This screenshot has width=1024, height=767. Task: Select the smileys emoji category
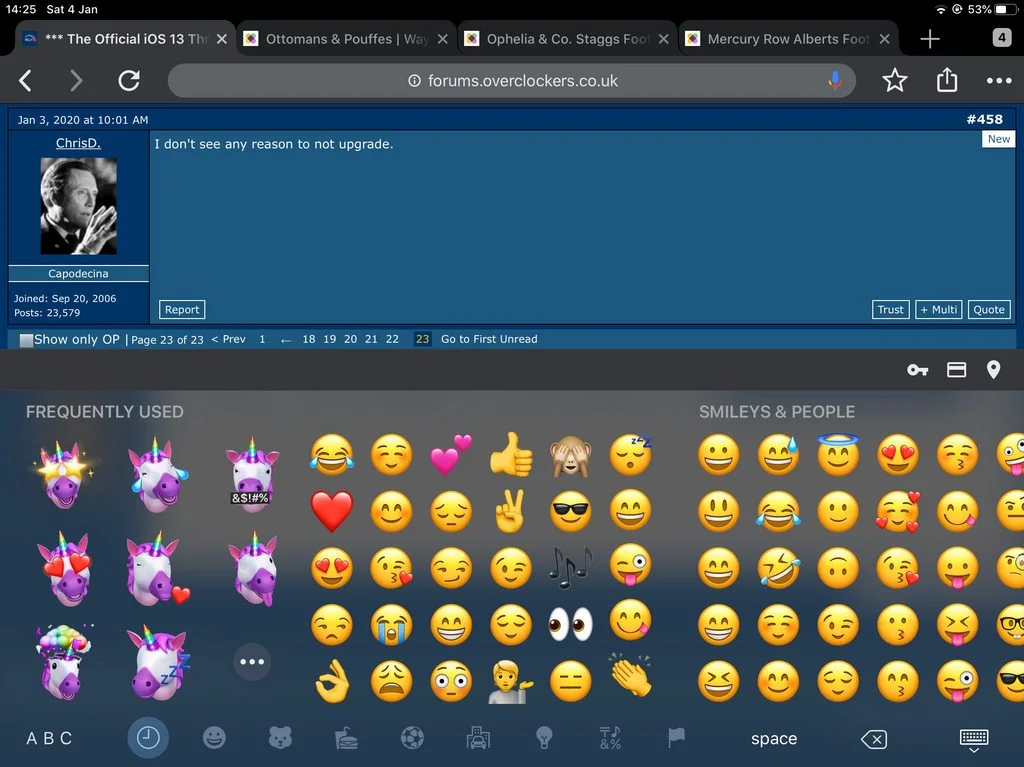click(214, 738)
